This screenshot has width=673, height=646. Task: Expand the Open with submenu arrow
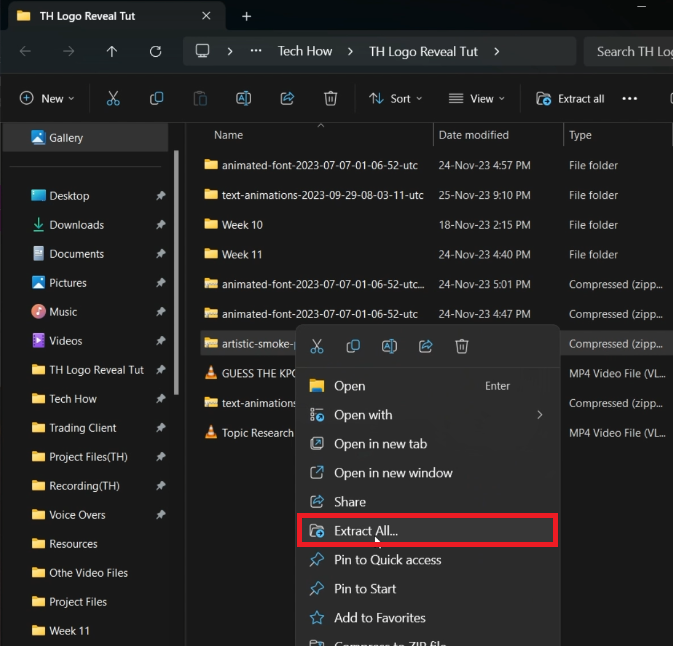click(540, 415)
